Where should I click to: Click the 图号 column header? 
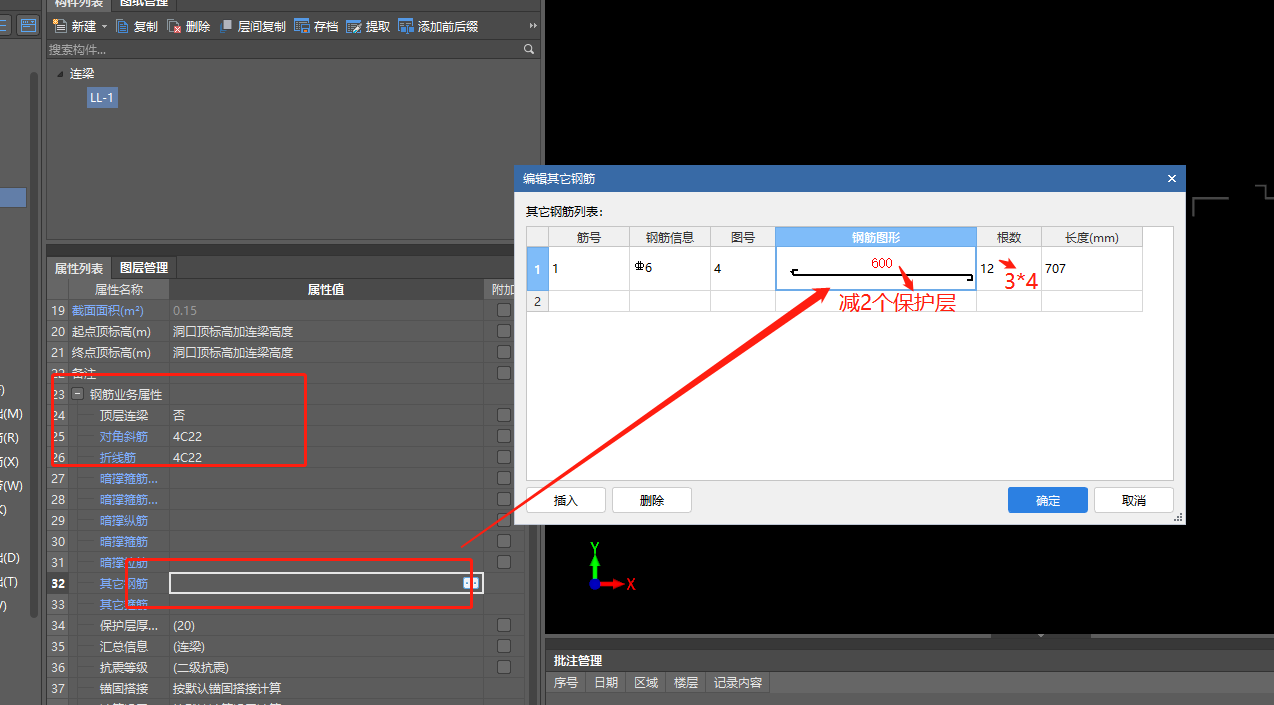[x=743, y=237]
